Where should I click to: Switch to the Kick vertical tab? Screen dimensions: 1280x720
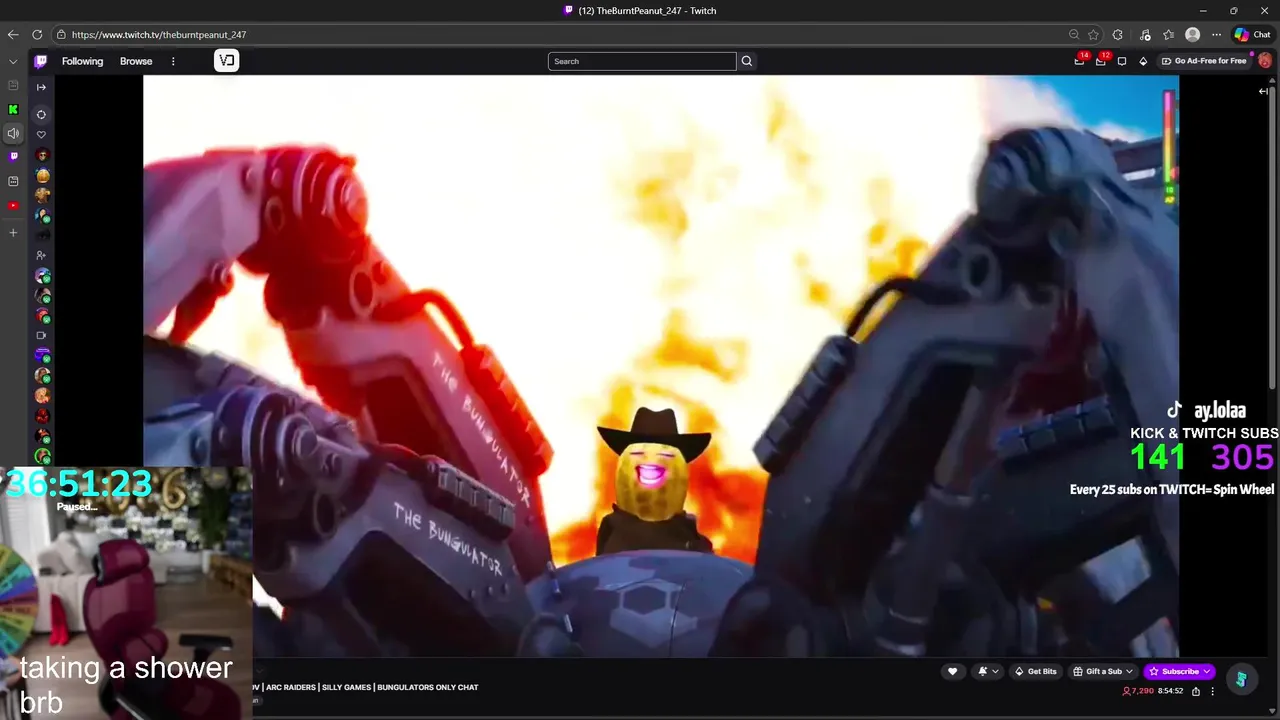click(13, 110)
